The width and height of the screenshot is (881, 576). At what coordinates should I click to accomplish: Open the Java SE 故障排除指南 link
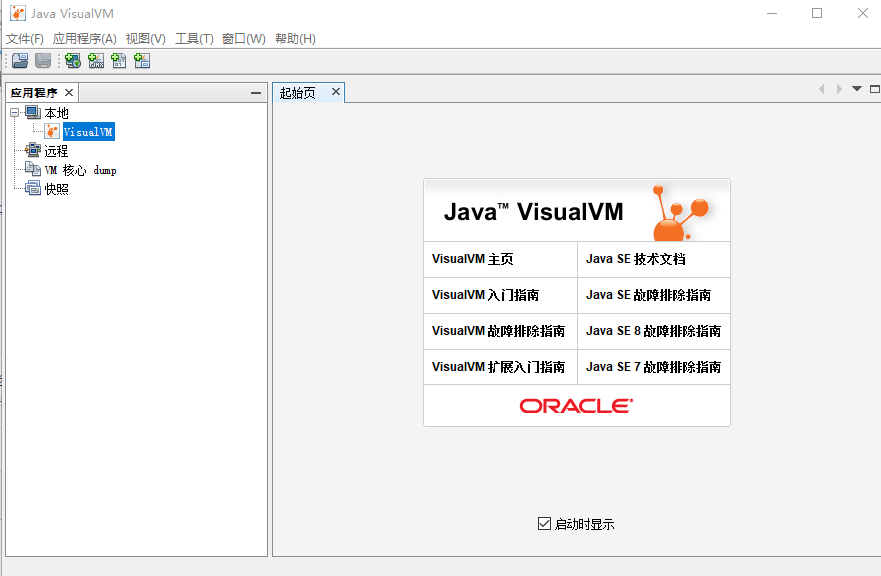[x=648, y=295]
